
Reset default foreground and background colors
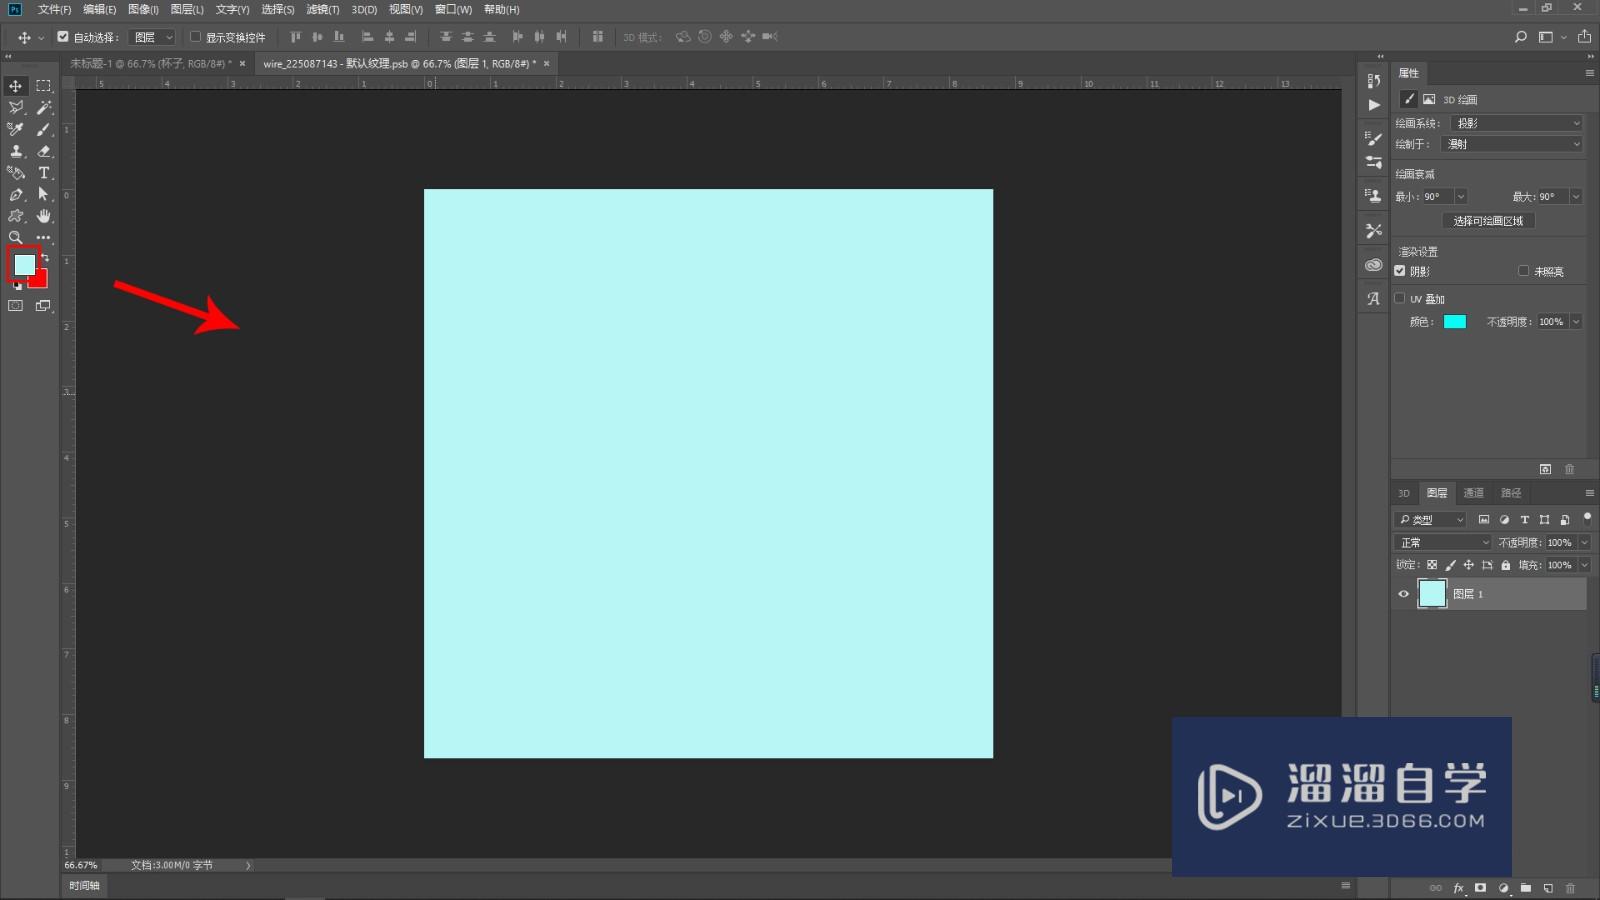click(17, 286)
